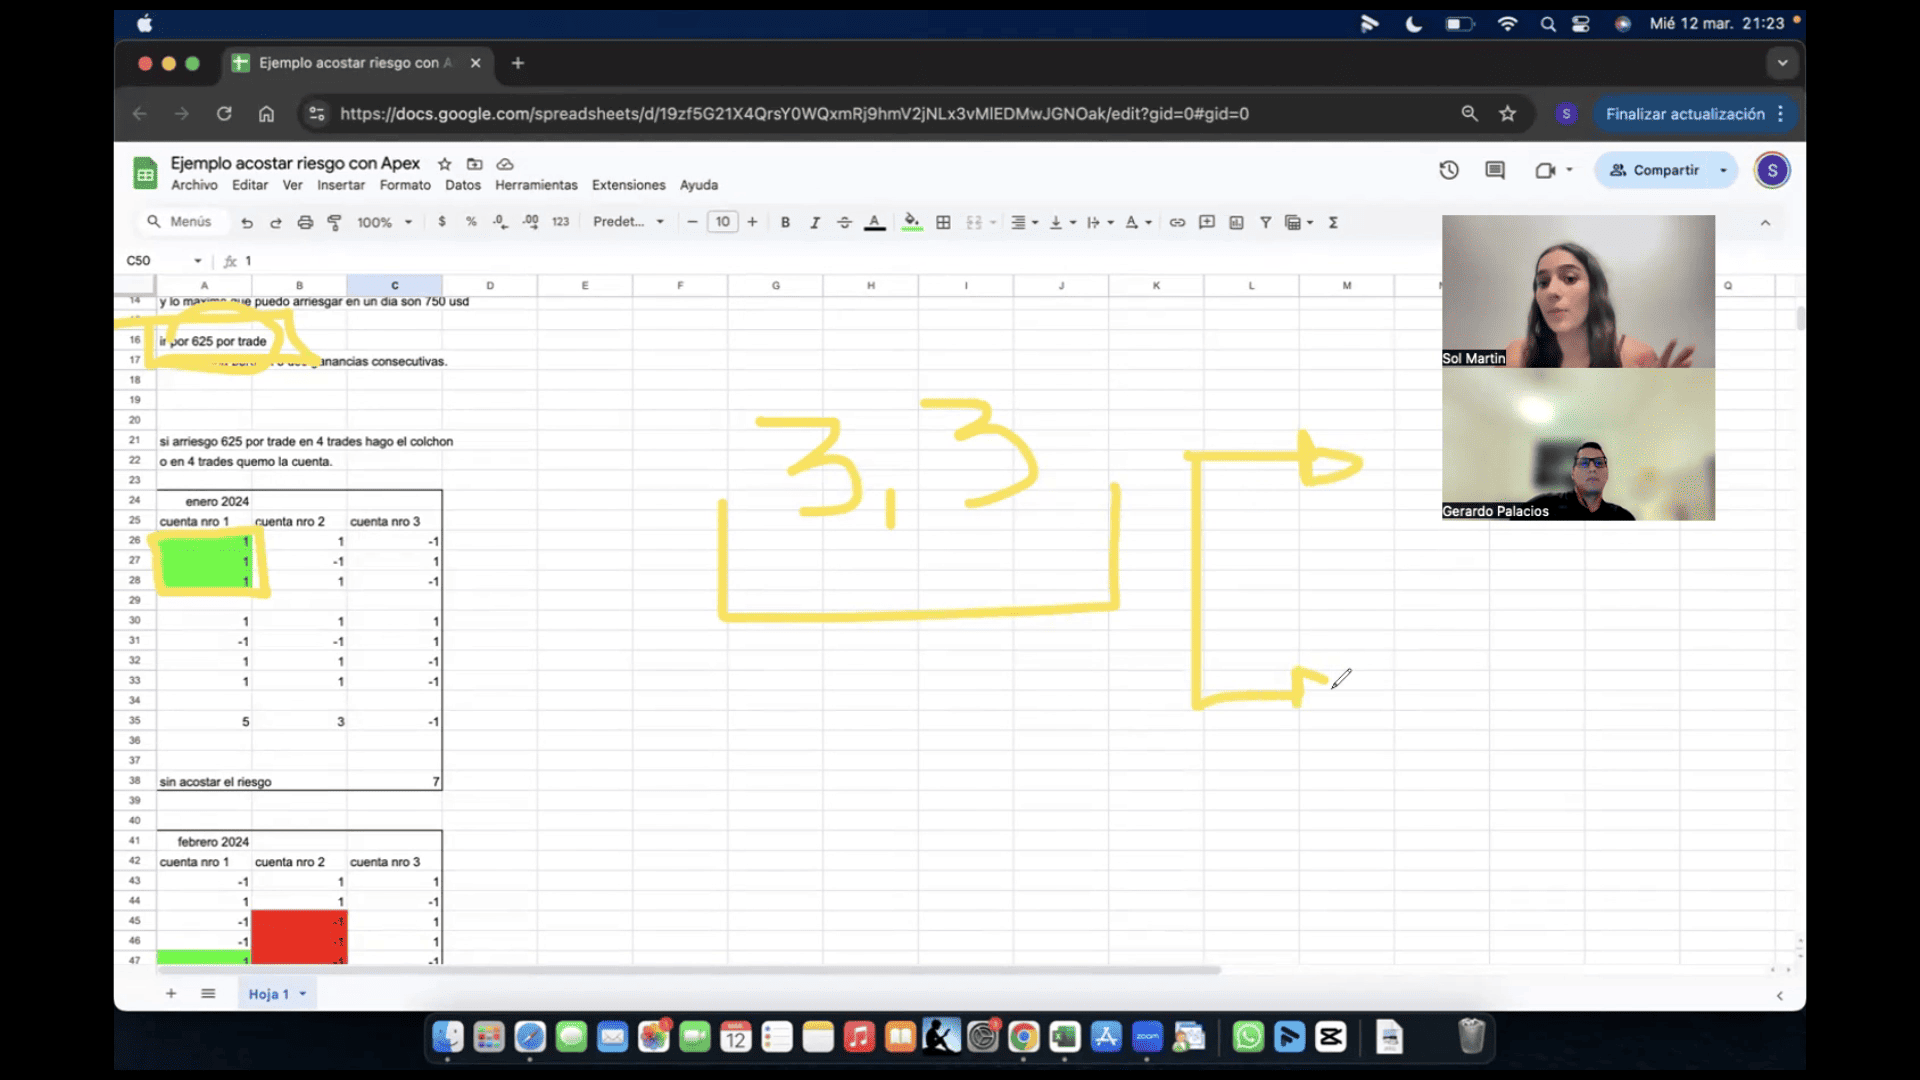Open the version history clock icon
1920x1080 pixels.
click(1449, 170)
